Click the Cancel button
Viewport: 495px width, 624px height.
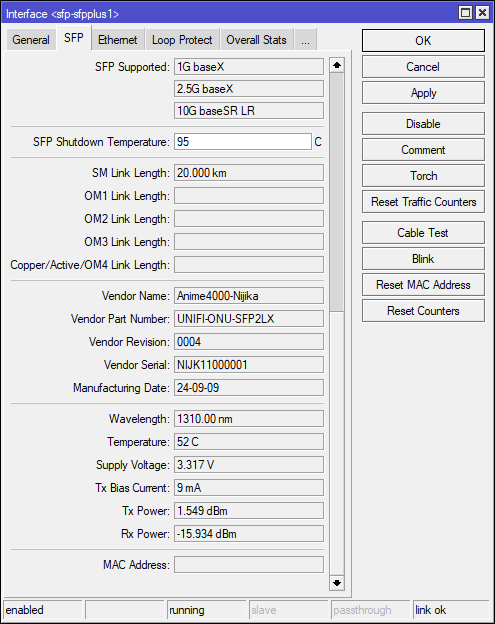pos(423,67)
